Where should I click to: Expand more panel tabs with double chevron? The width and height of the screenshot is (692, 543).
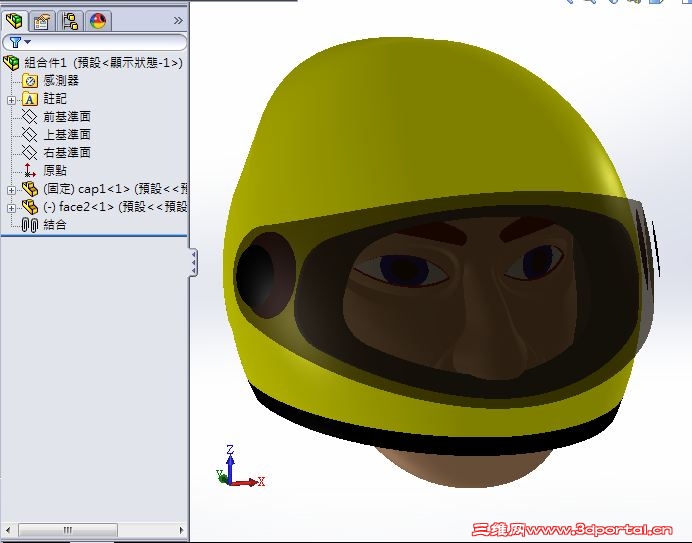178,21
